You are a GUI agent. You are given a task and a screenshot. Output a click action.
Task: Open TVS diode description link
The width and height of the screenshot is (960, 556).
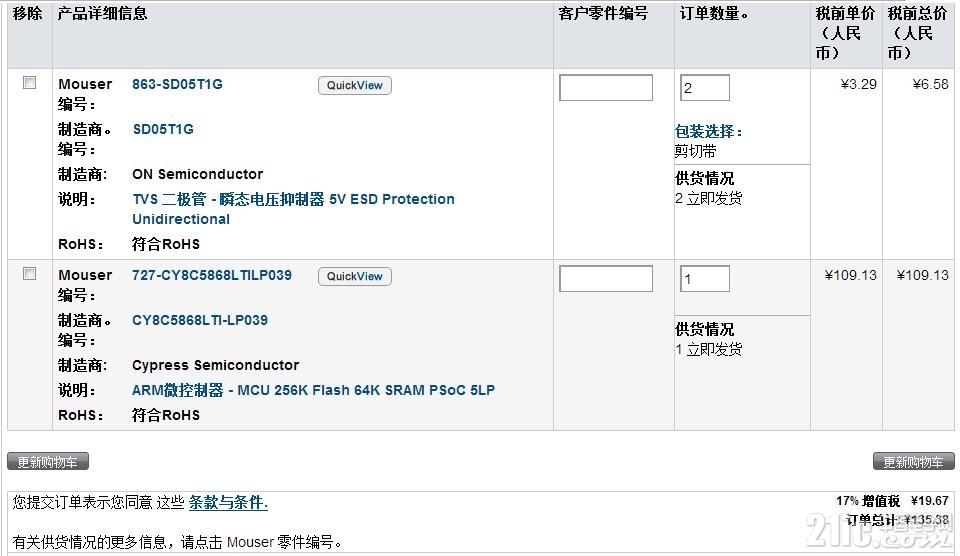tap(293, 209)
